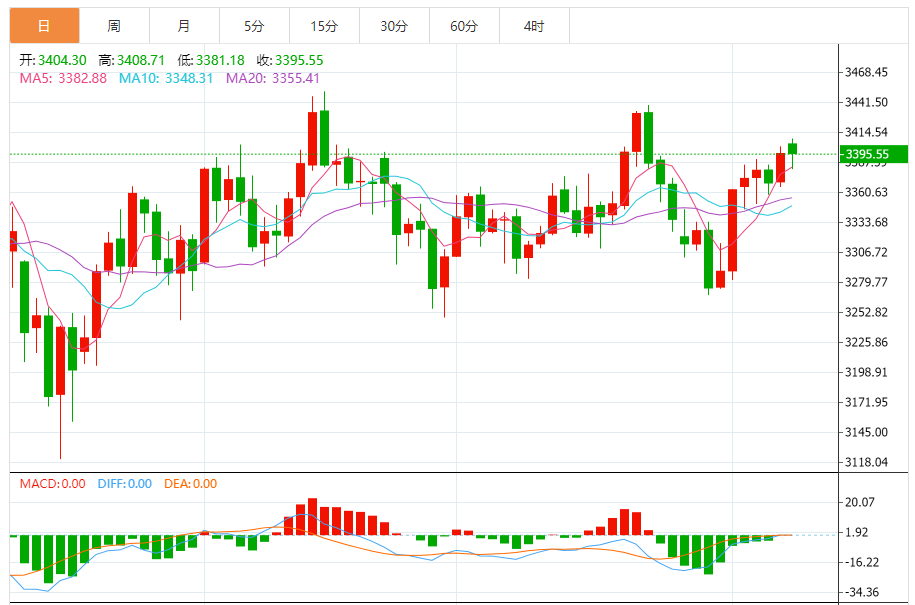Click the -34.36 MACD axis label
The height and width of the screenshot is (605, 915).
click(862, 592)
